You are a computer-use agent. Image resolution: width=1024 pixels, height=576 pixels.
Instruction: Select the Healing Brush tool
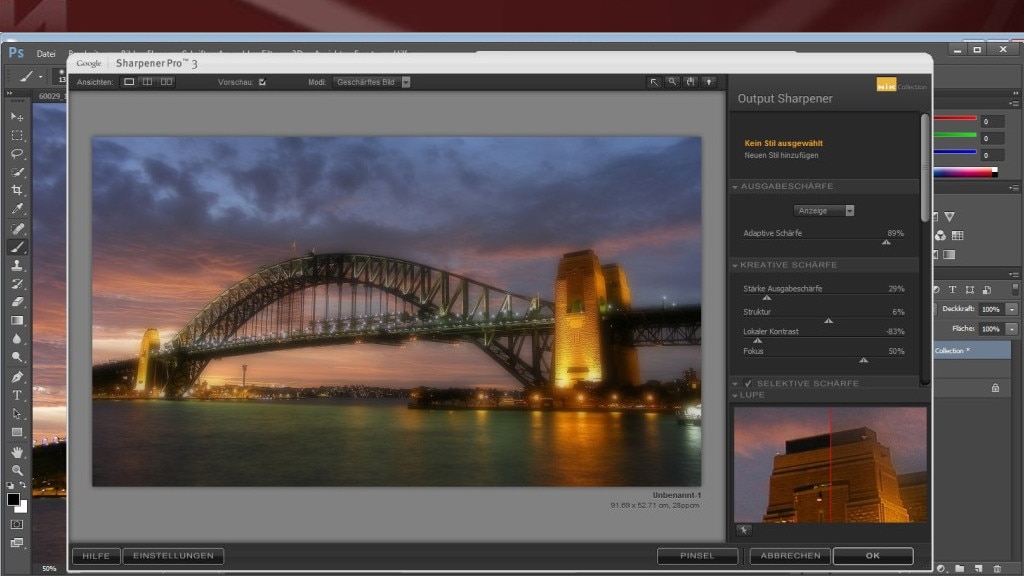(x=17, y=229)
